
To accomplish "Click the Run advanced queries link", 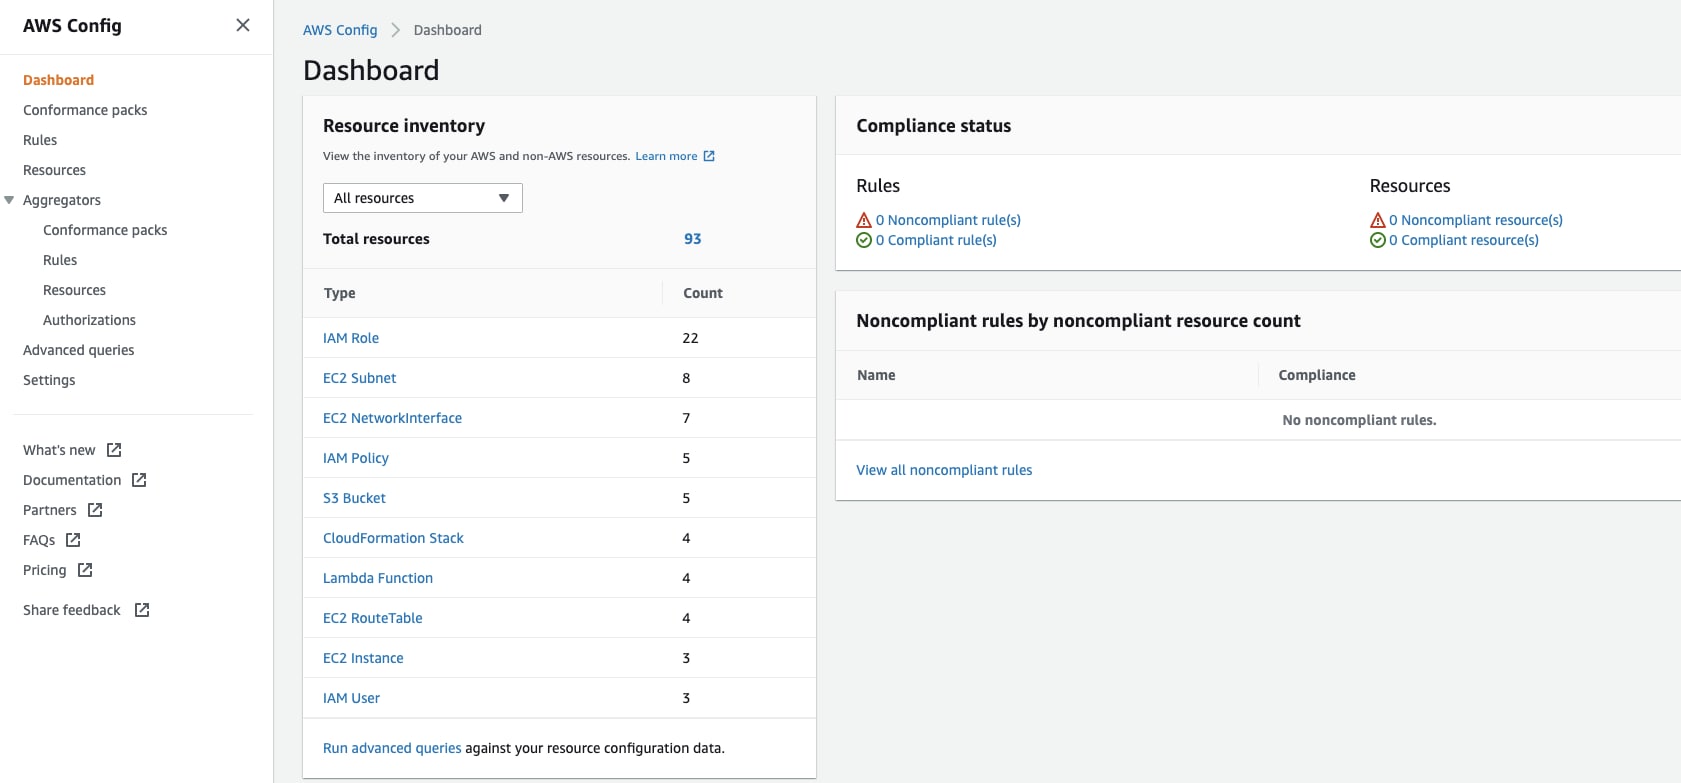I will 392,748.
